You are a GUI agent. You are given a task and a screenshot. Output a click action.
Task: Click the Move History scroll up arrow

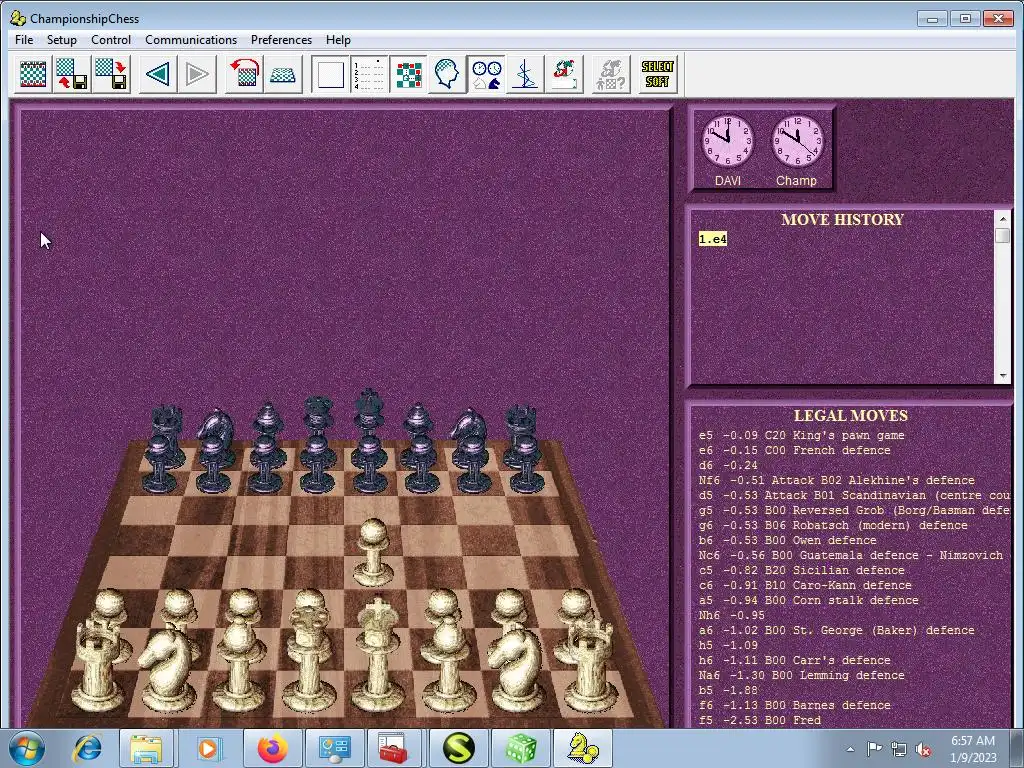tap(1002, 219)
